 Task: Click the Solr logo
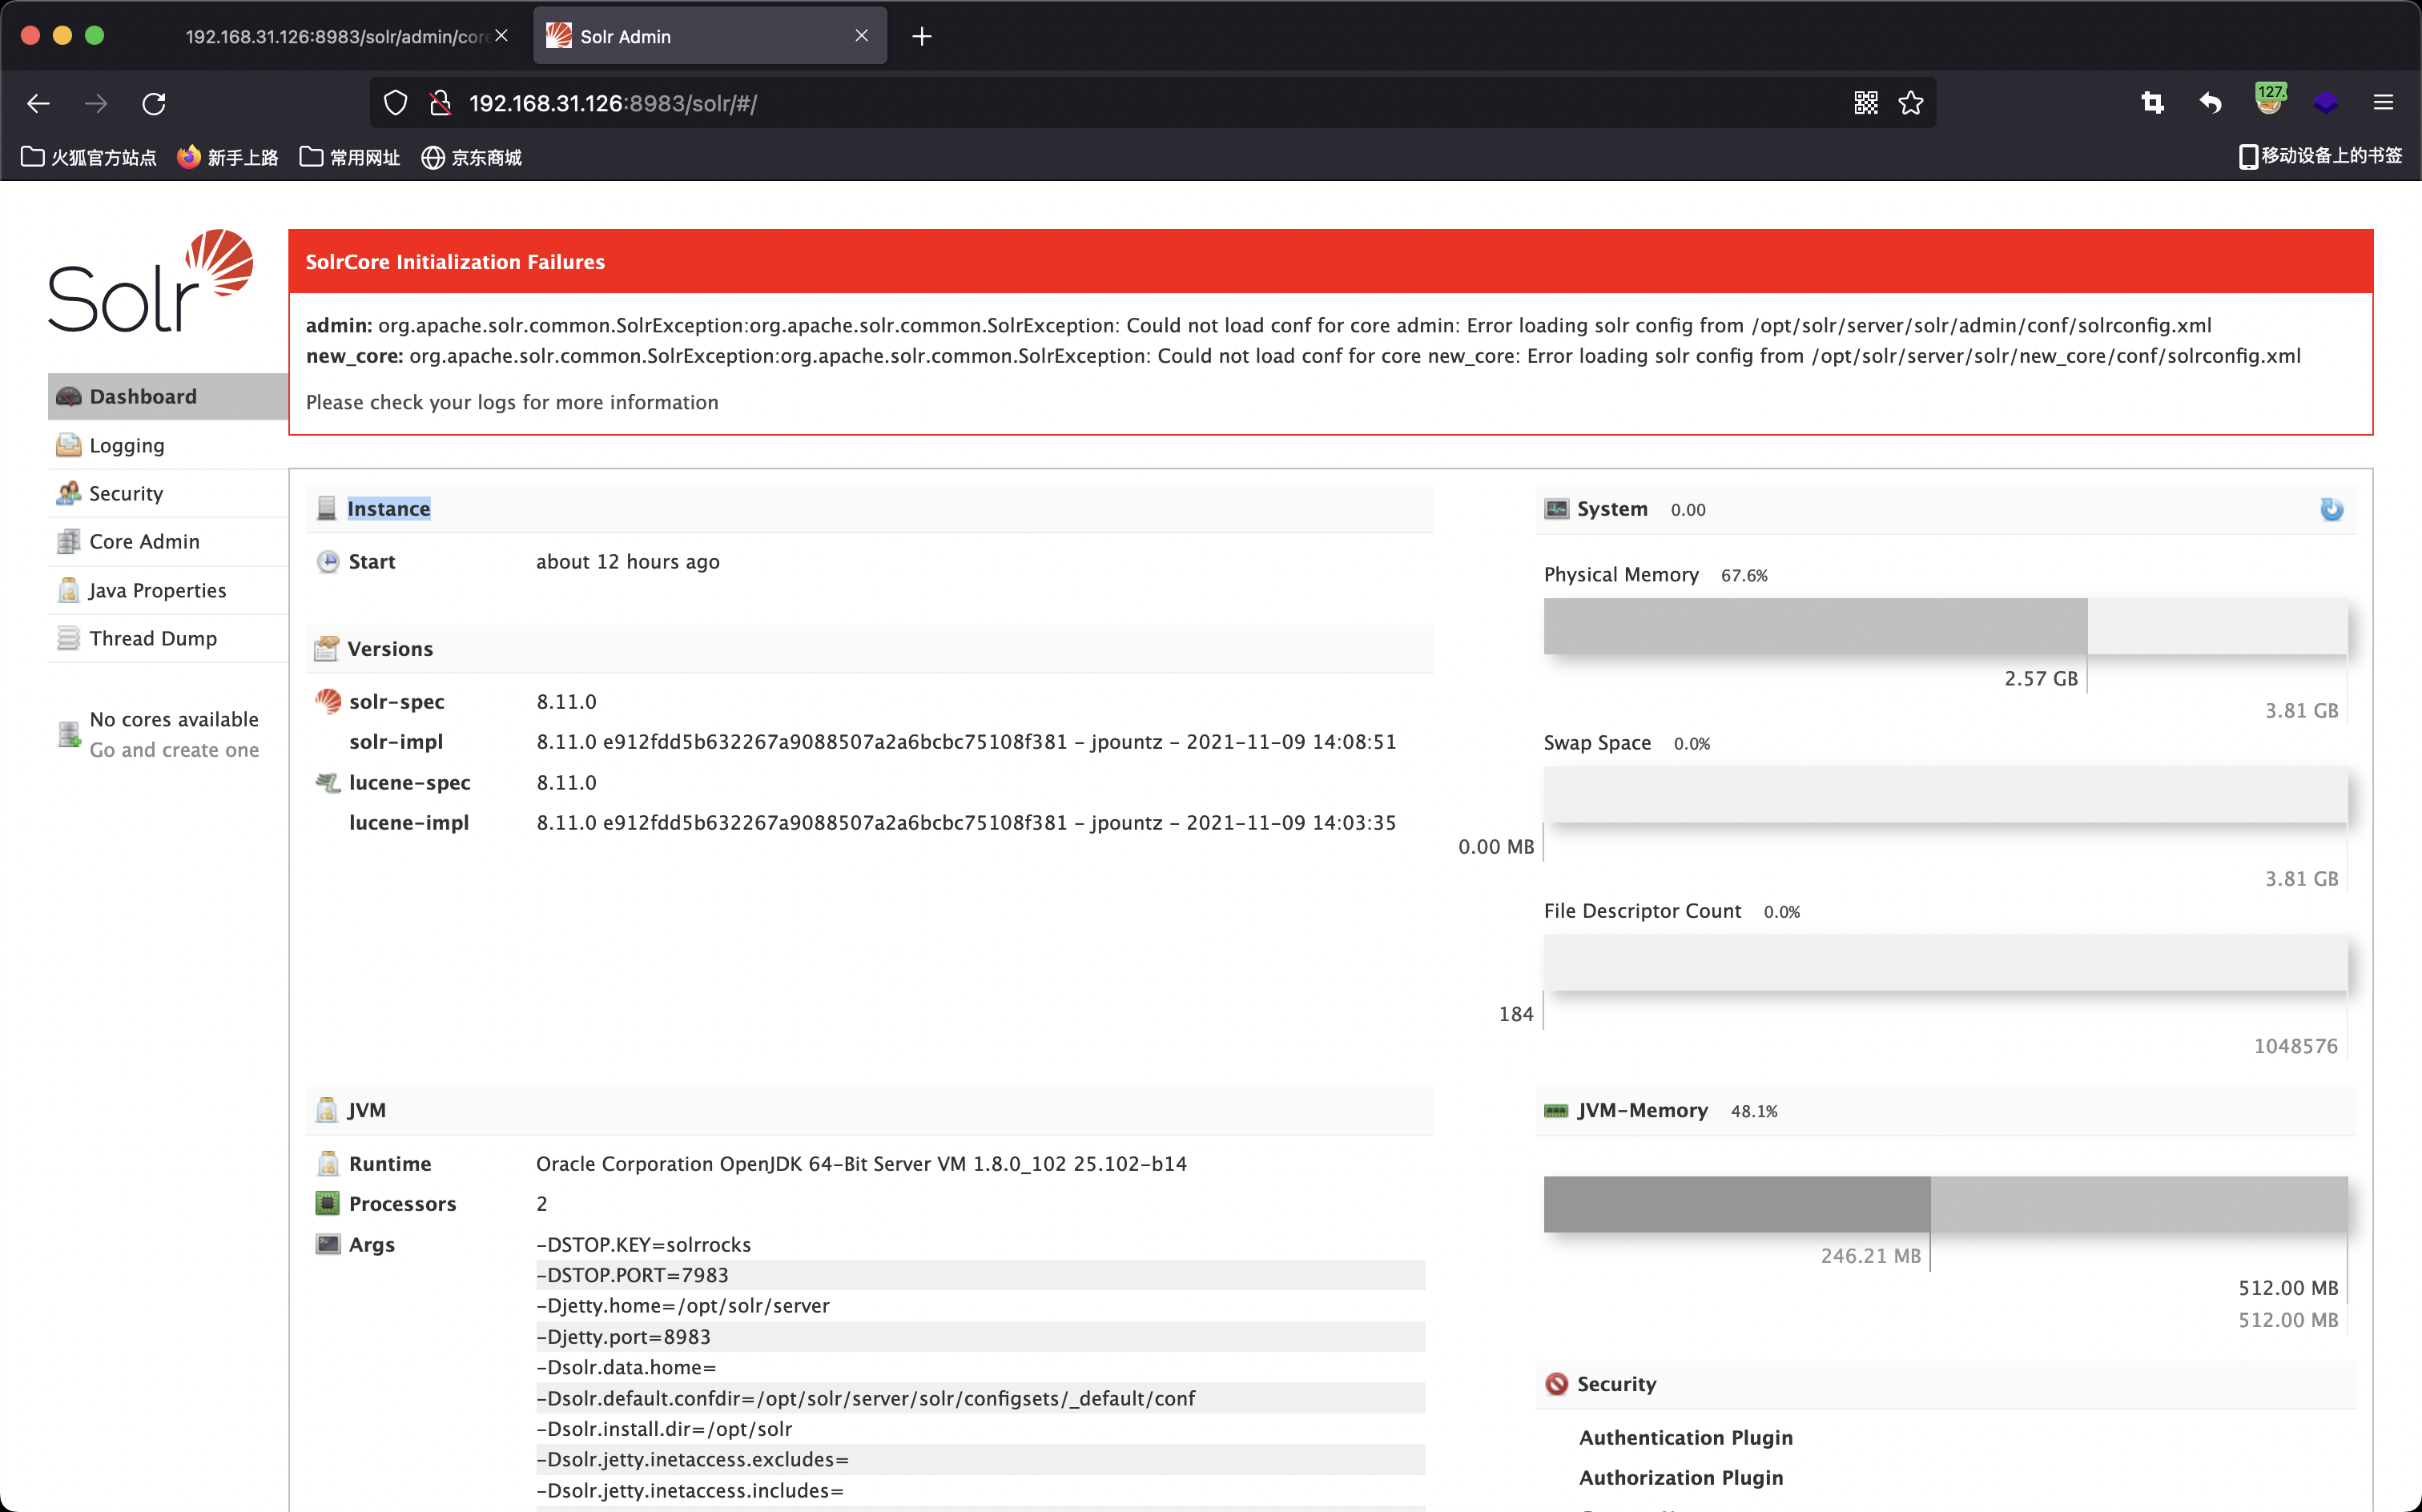click(150, 282)
